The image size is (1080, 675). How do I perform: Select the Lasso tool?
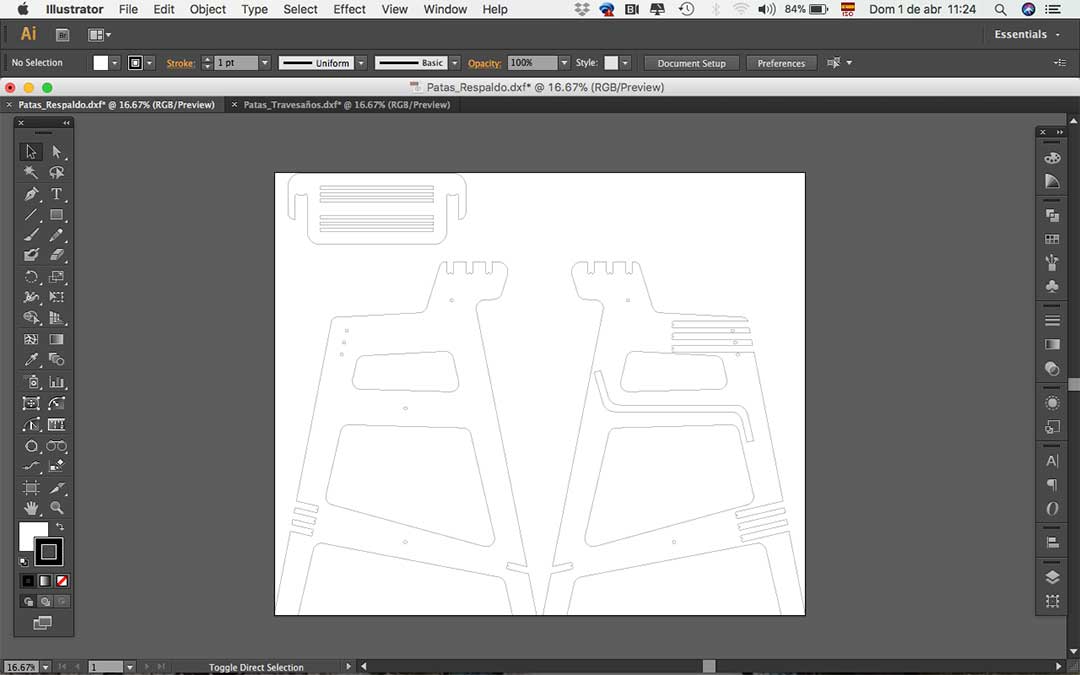coord(56,172)
